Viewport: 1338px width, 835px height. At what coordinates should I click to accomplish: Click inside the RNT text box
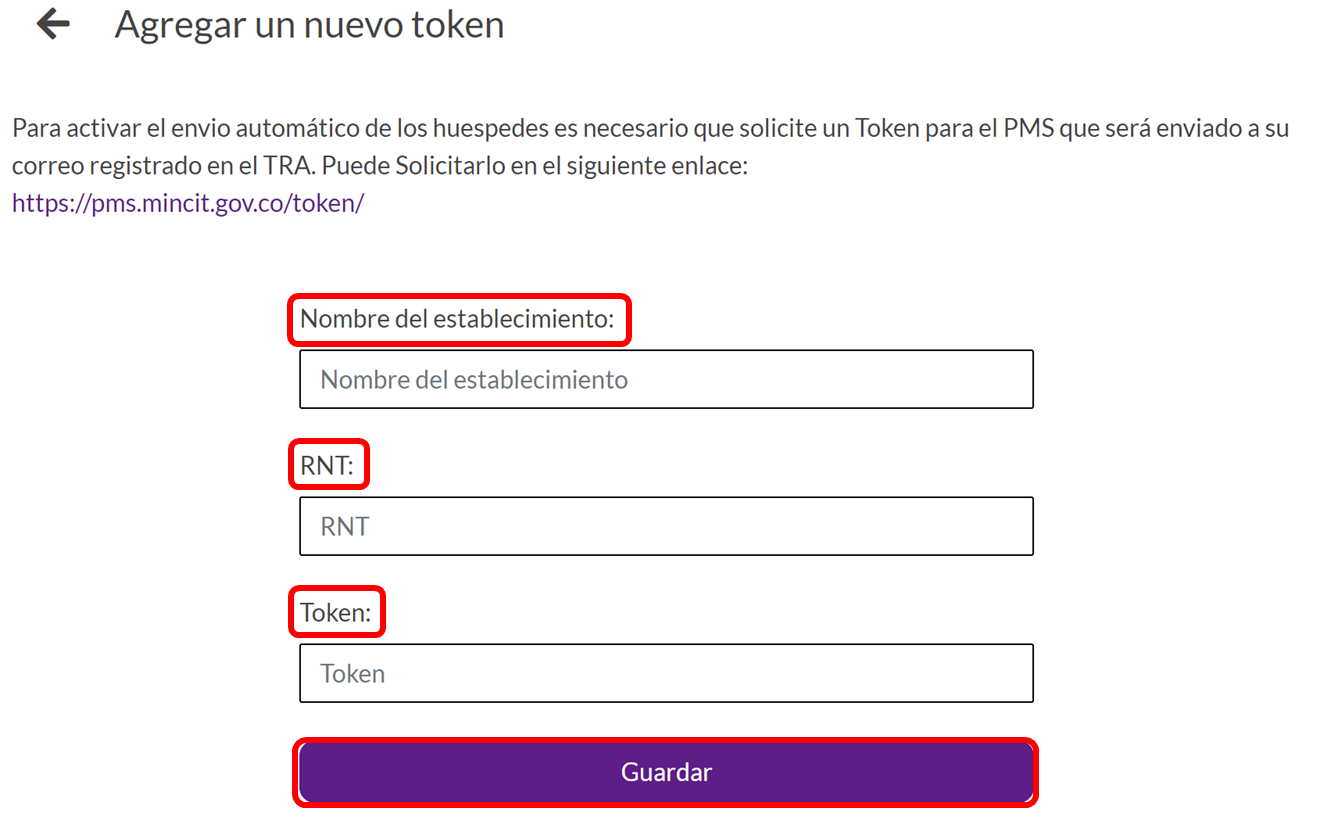point(666,526)
